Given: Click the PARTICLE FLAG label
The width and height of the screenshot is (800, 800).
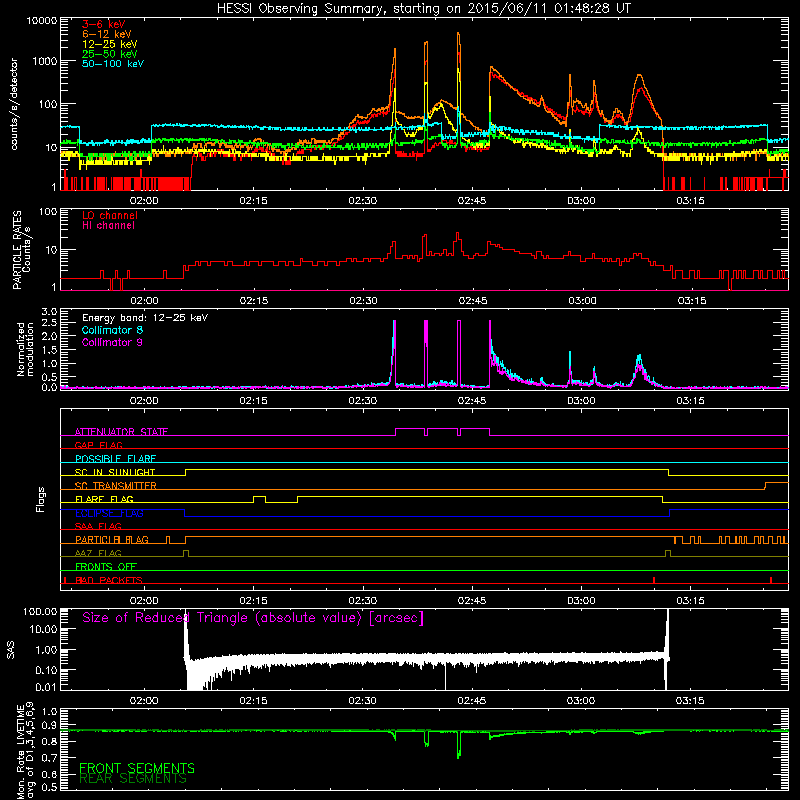Looking at the screenshot, I should (112, 540).
